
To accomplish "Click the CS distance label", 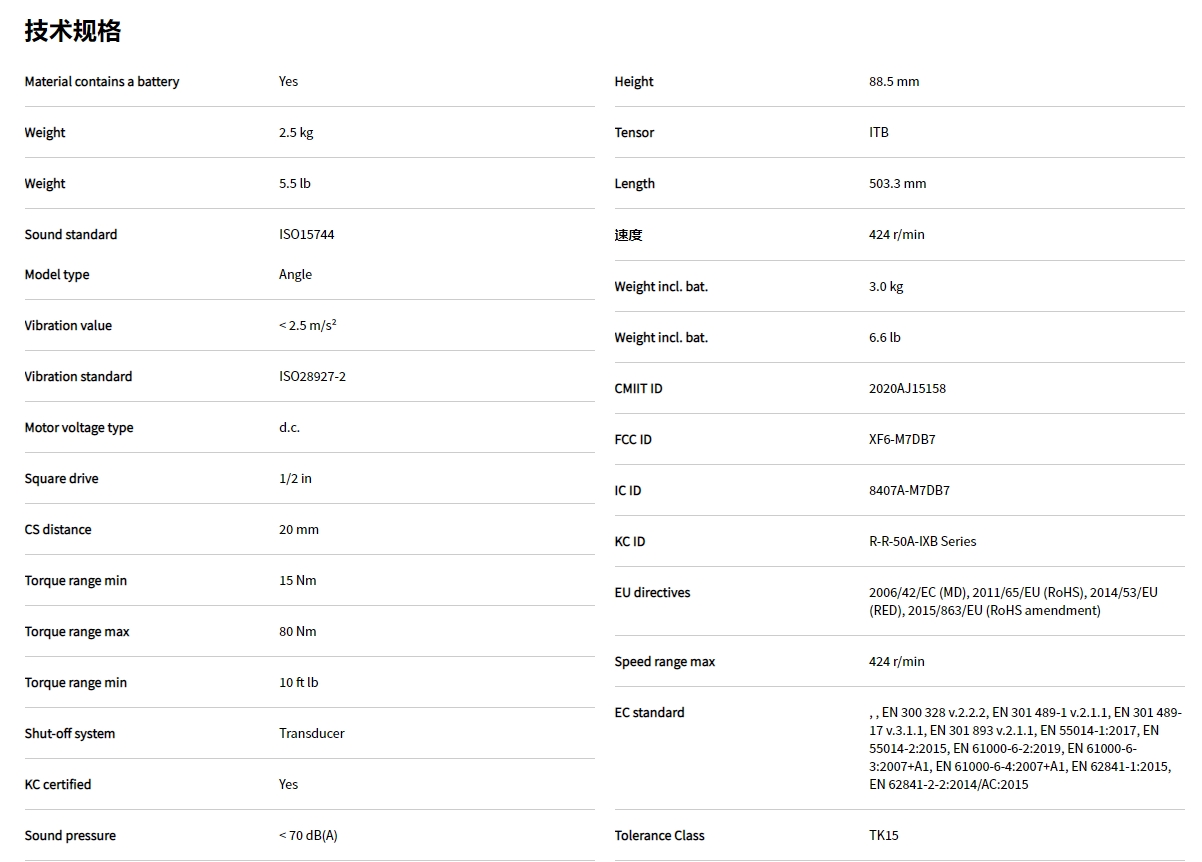I will coord(58,530).
